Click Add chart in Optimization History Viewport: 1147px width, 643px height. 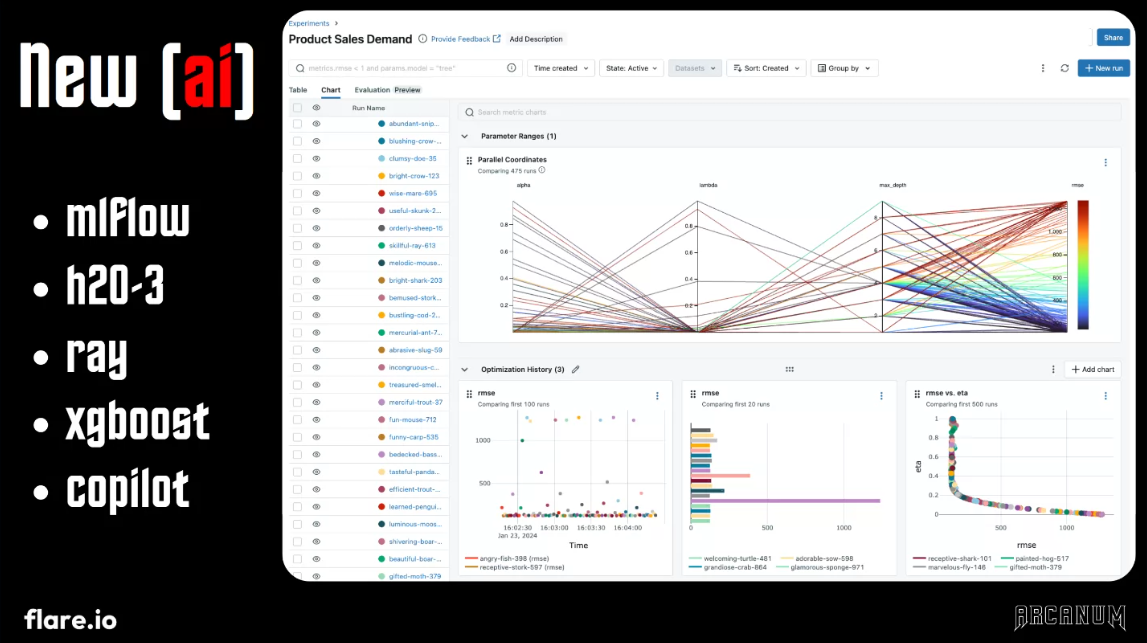pos(1093,369)
